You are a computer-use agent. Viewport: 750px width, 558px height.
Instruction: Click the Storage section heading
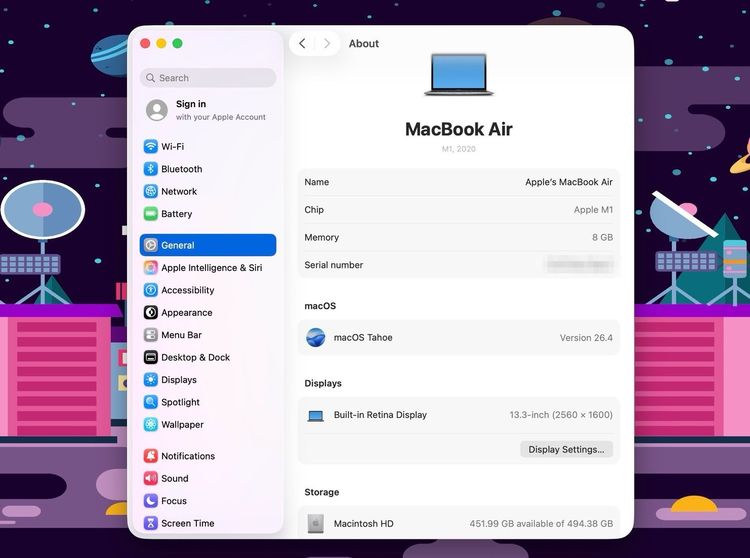pyautogui.click(x=321, y=492)
